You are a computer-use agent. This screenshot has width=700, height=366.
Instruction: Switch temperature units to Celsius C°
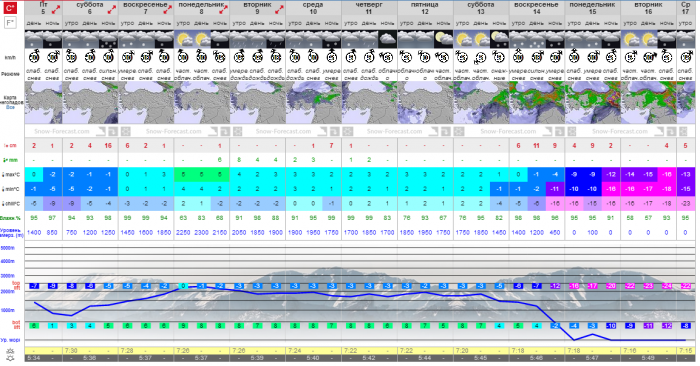pyautogui.click(x=10, y=7)
